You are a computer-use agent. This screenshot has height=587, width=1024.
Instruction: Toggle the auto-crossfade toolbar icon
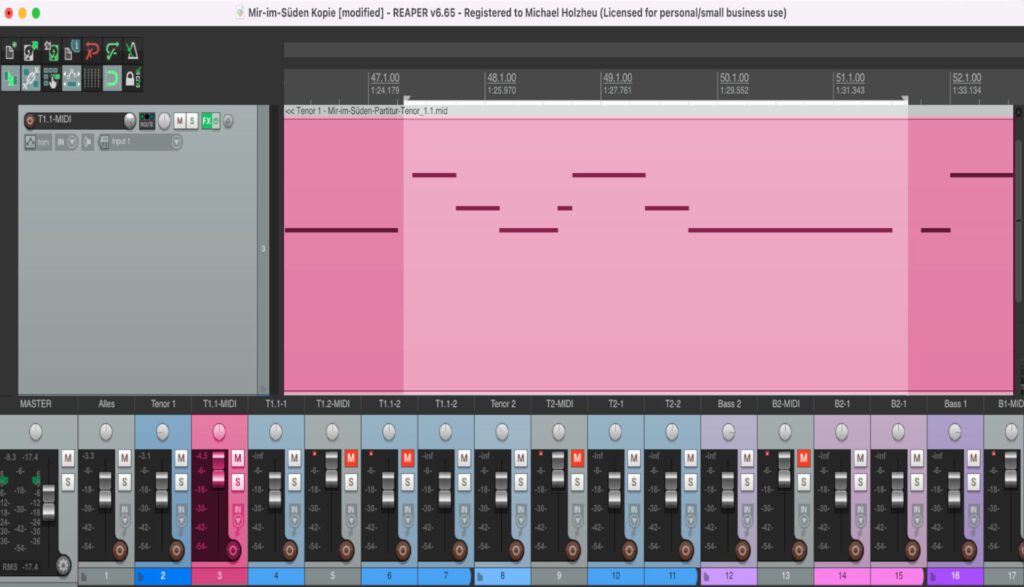(x=10, y=78)
